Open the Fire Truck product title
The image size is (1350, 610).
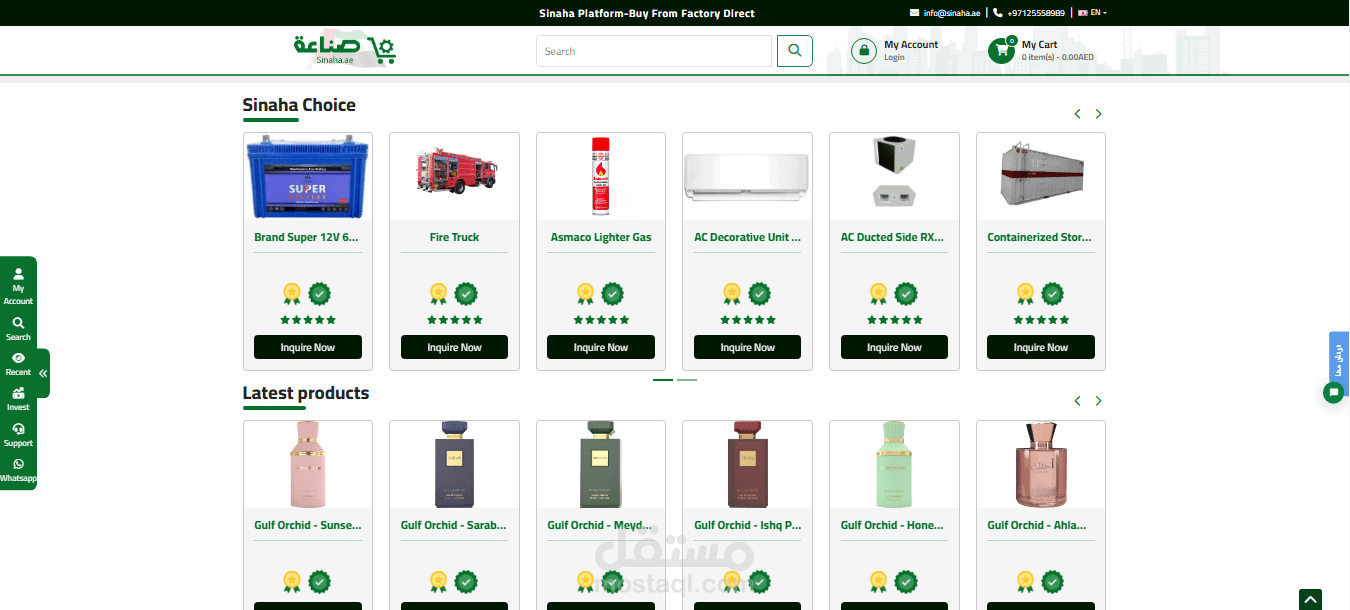click(454, 237)
